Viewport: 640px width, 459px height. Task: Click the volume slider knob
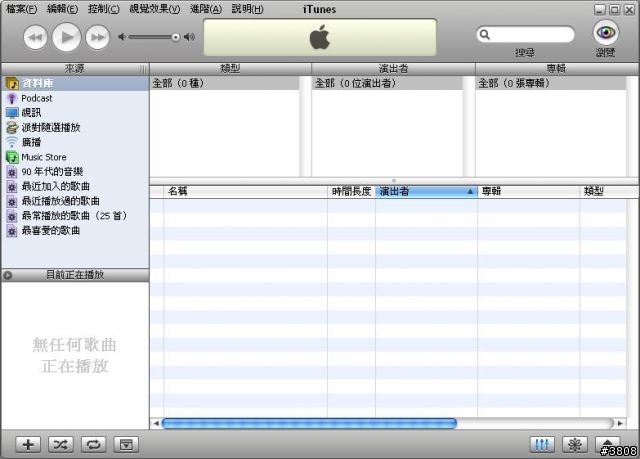coord(176,37)
